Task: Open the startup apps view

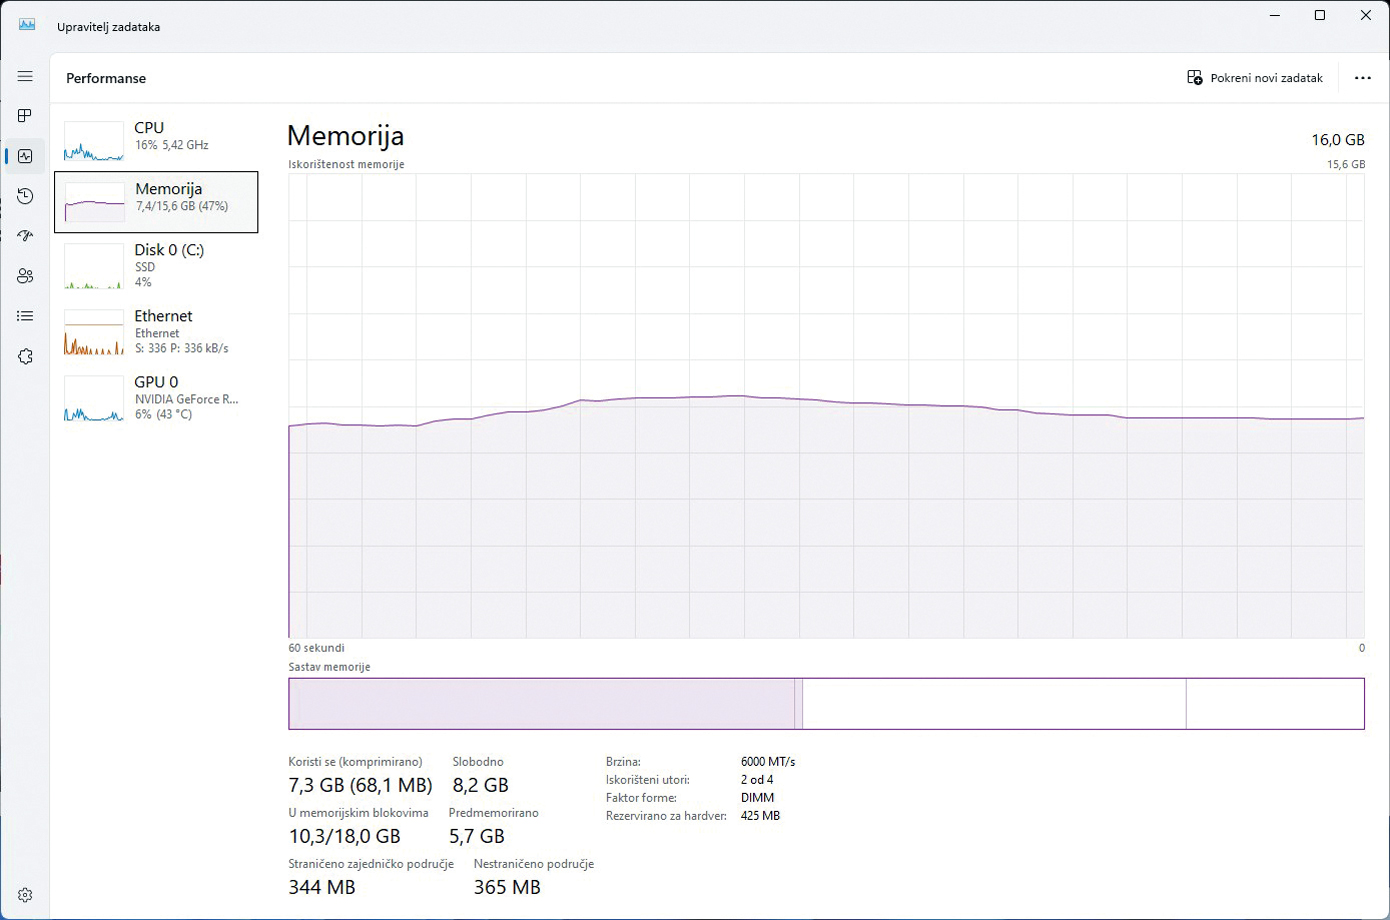Action: (x=24, y=236)
